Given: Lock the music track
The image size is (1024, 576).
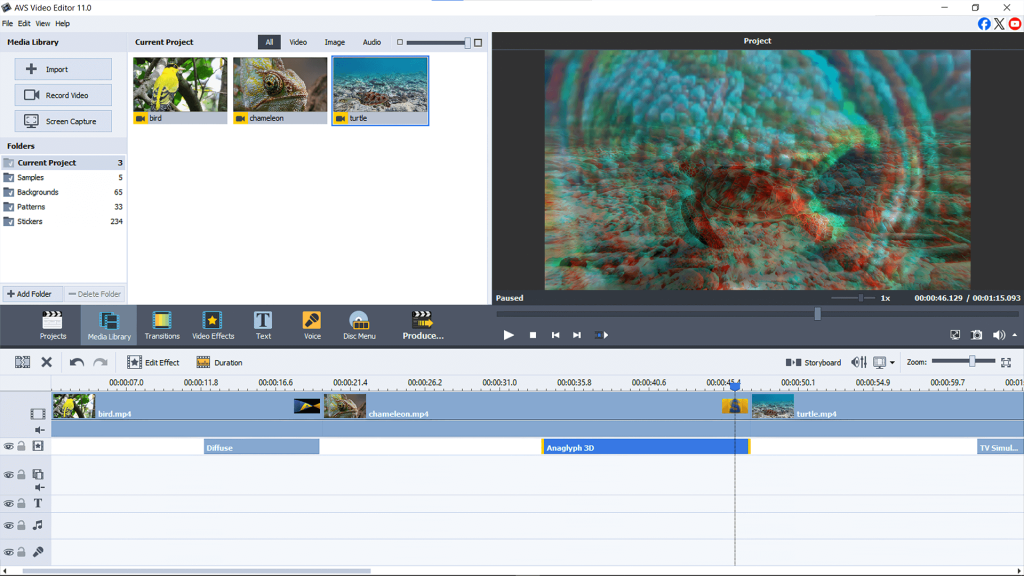Looking at the screenshot, I should pos(21,525).
